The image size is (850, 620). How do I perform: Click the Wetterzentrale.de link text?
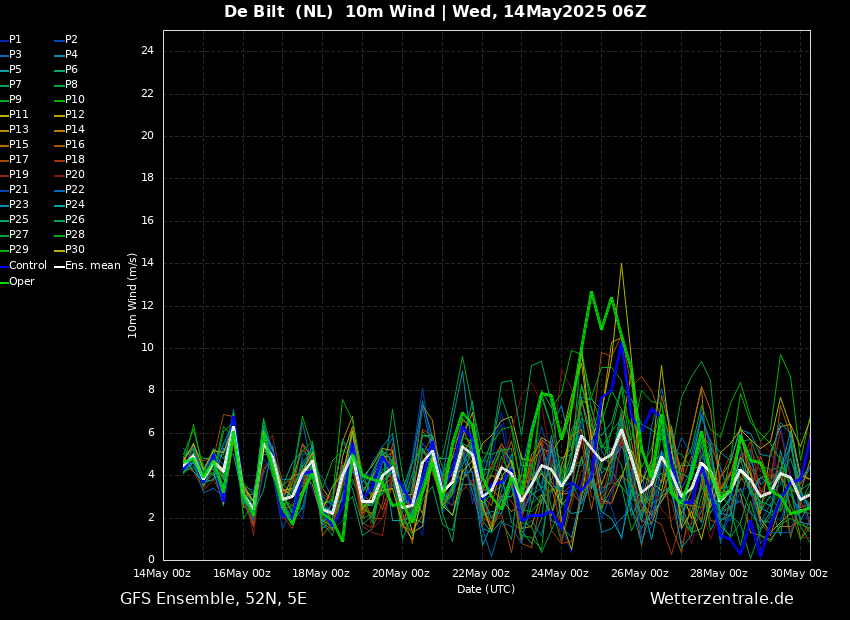[x=721, y=599]
